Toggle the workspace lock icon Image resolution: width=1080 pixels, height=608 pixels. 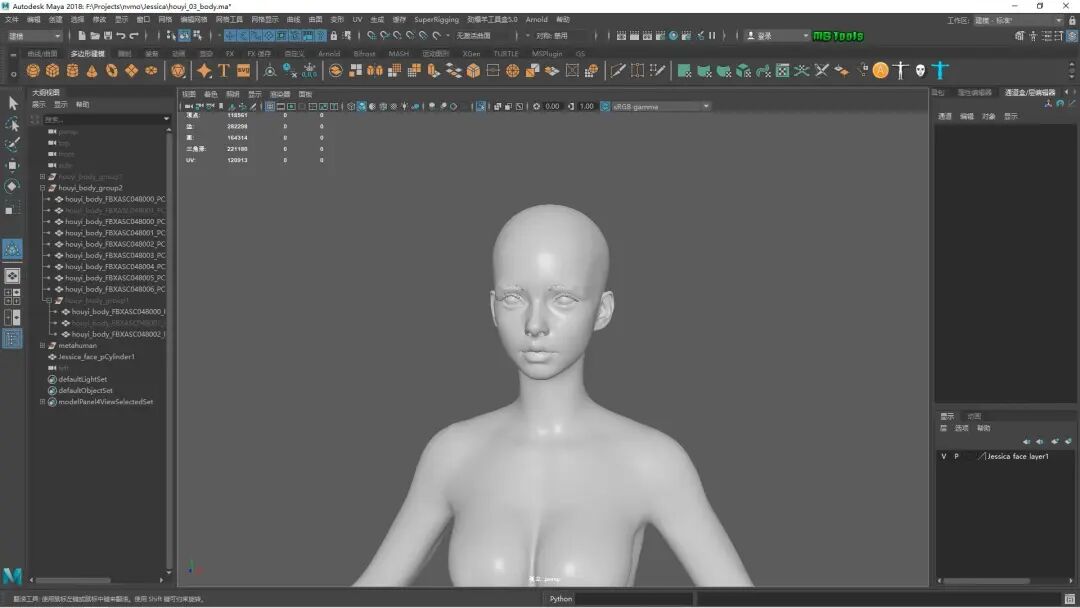click(x=1073, y=20)
